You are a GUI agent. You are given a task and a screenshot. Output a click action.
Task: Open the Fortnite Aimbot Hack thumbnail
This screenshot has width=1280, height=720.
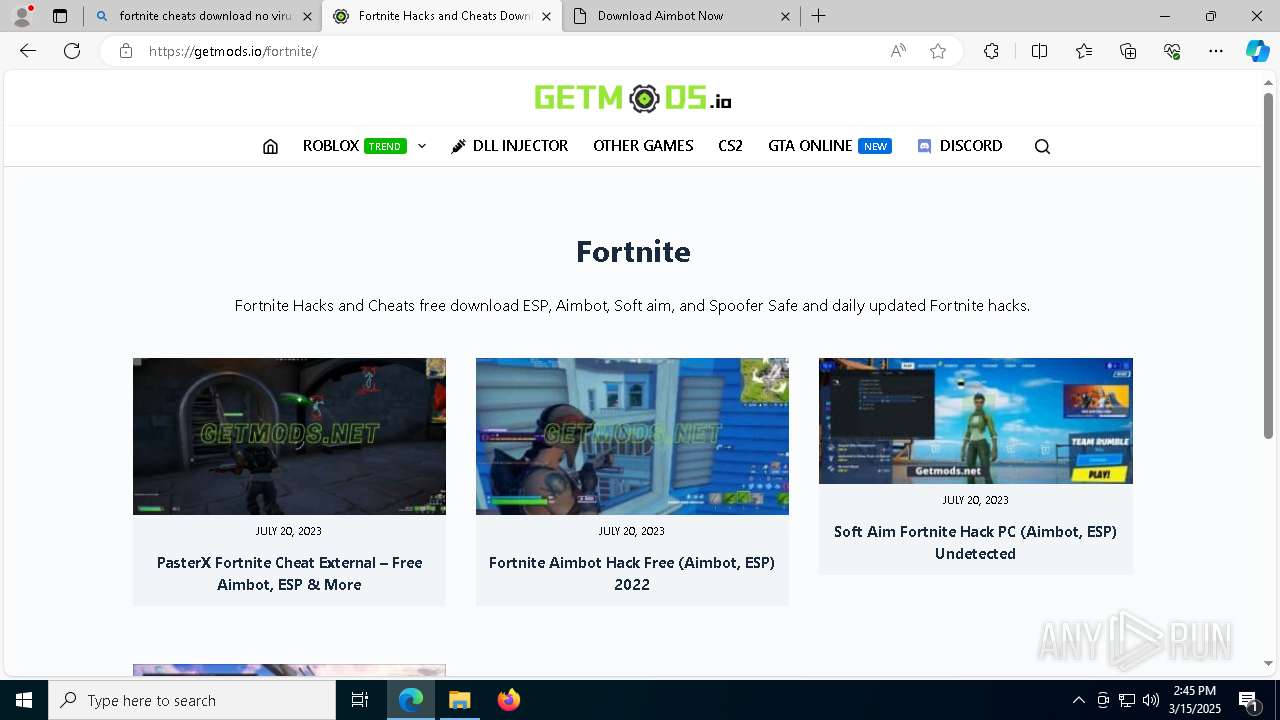632,436
